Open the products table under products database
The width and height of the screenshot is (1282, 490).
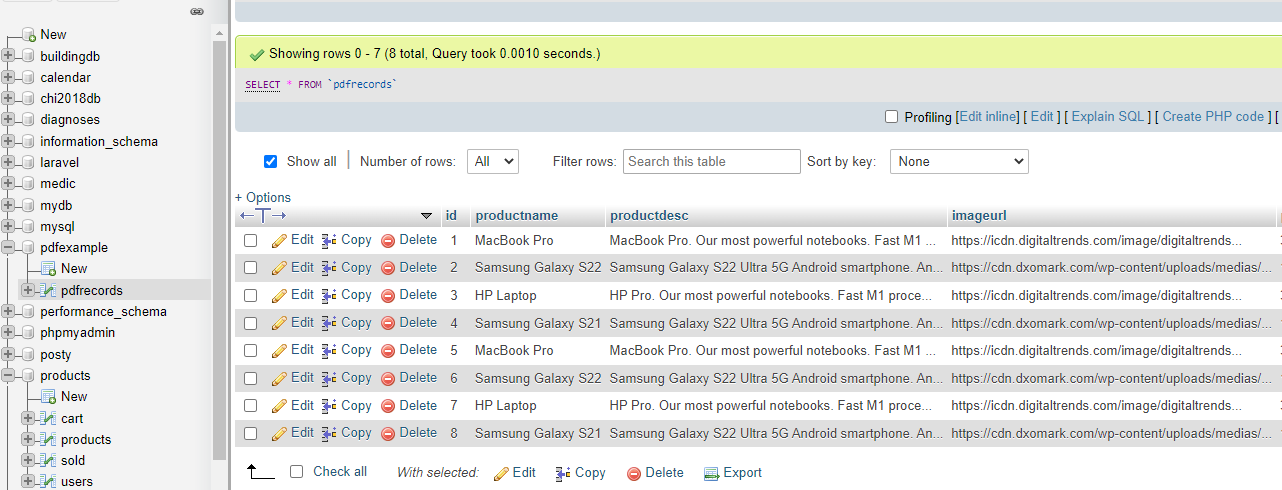[x=86, y=439]
